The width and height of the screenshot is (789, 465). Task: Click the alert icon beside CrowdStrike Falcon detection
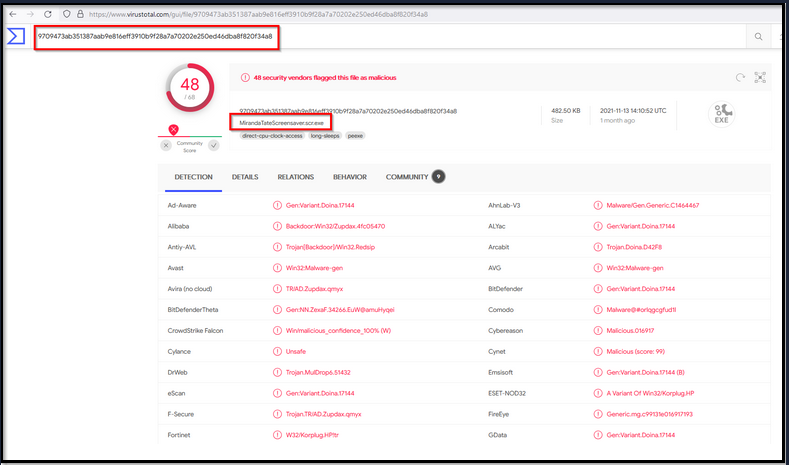pyautogui.click(x=277, y=331)
